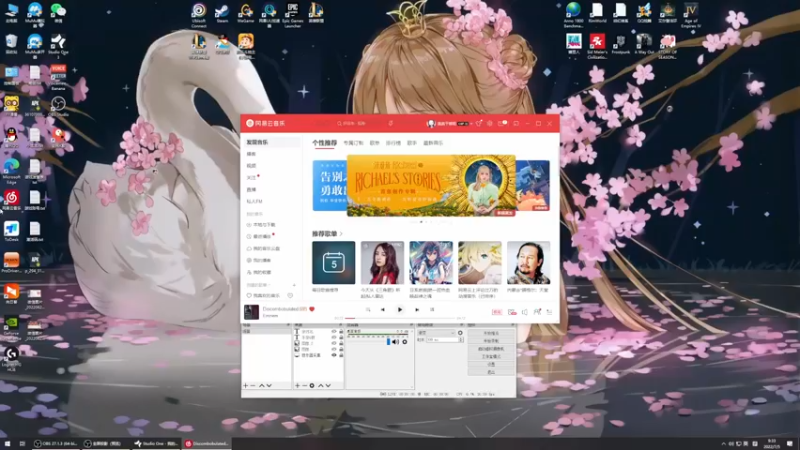The height and width of the screenshot is (450, 800).
Task: Open the user avatar in the title bar
Action: [431, 123]
